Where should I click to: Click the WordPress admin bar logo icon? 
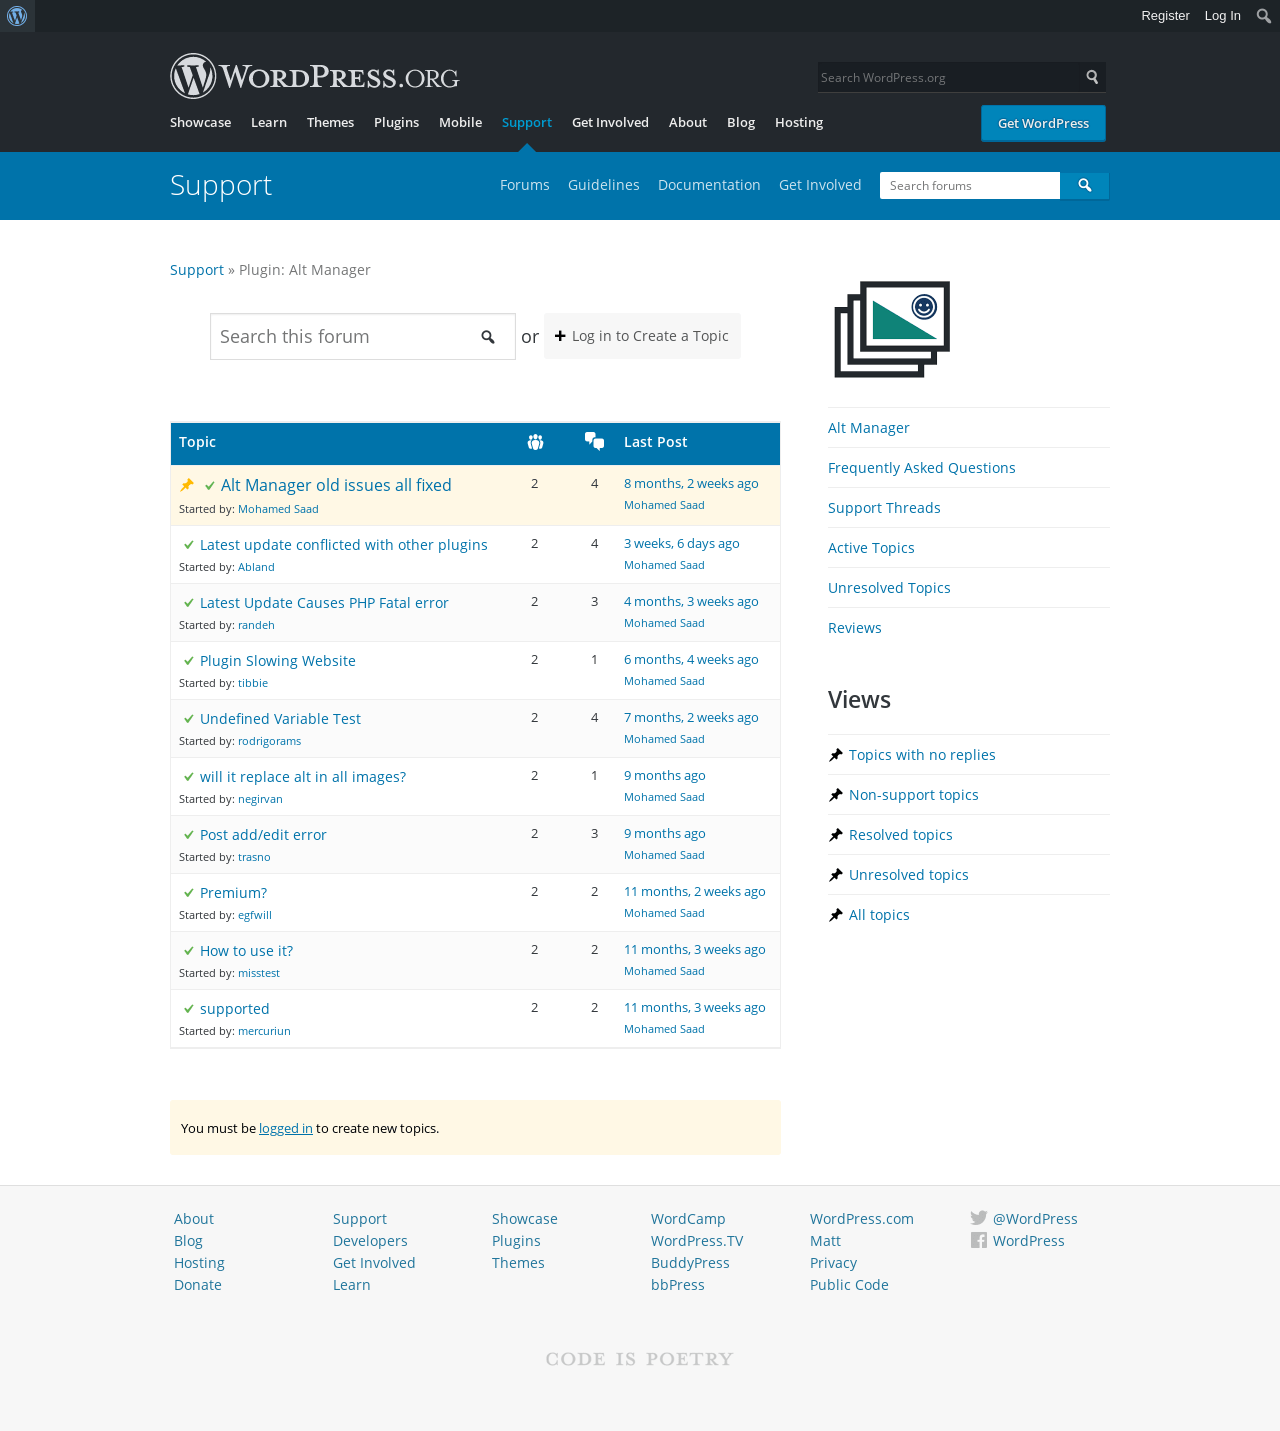tap(17, 16)
